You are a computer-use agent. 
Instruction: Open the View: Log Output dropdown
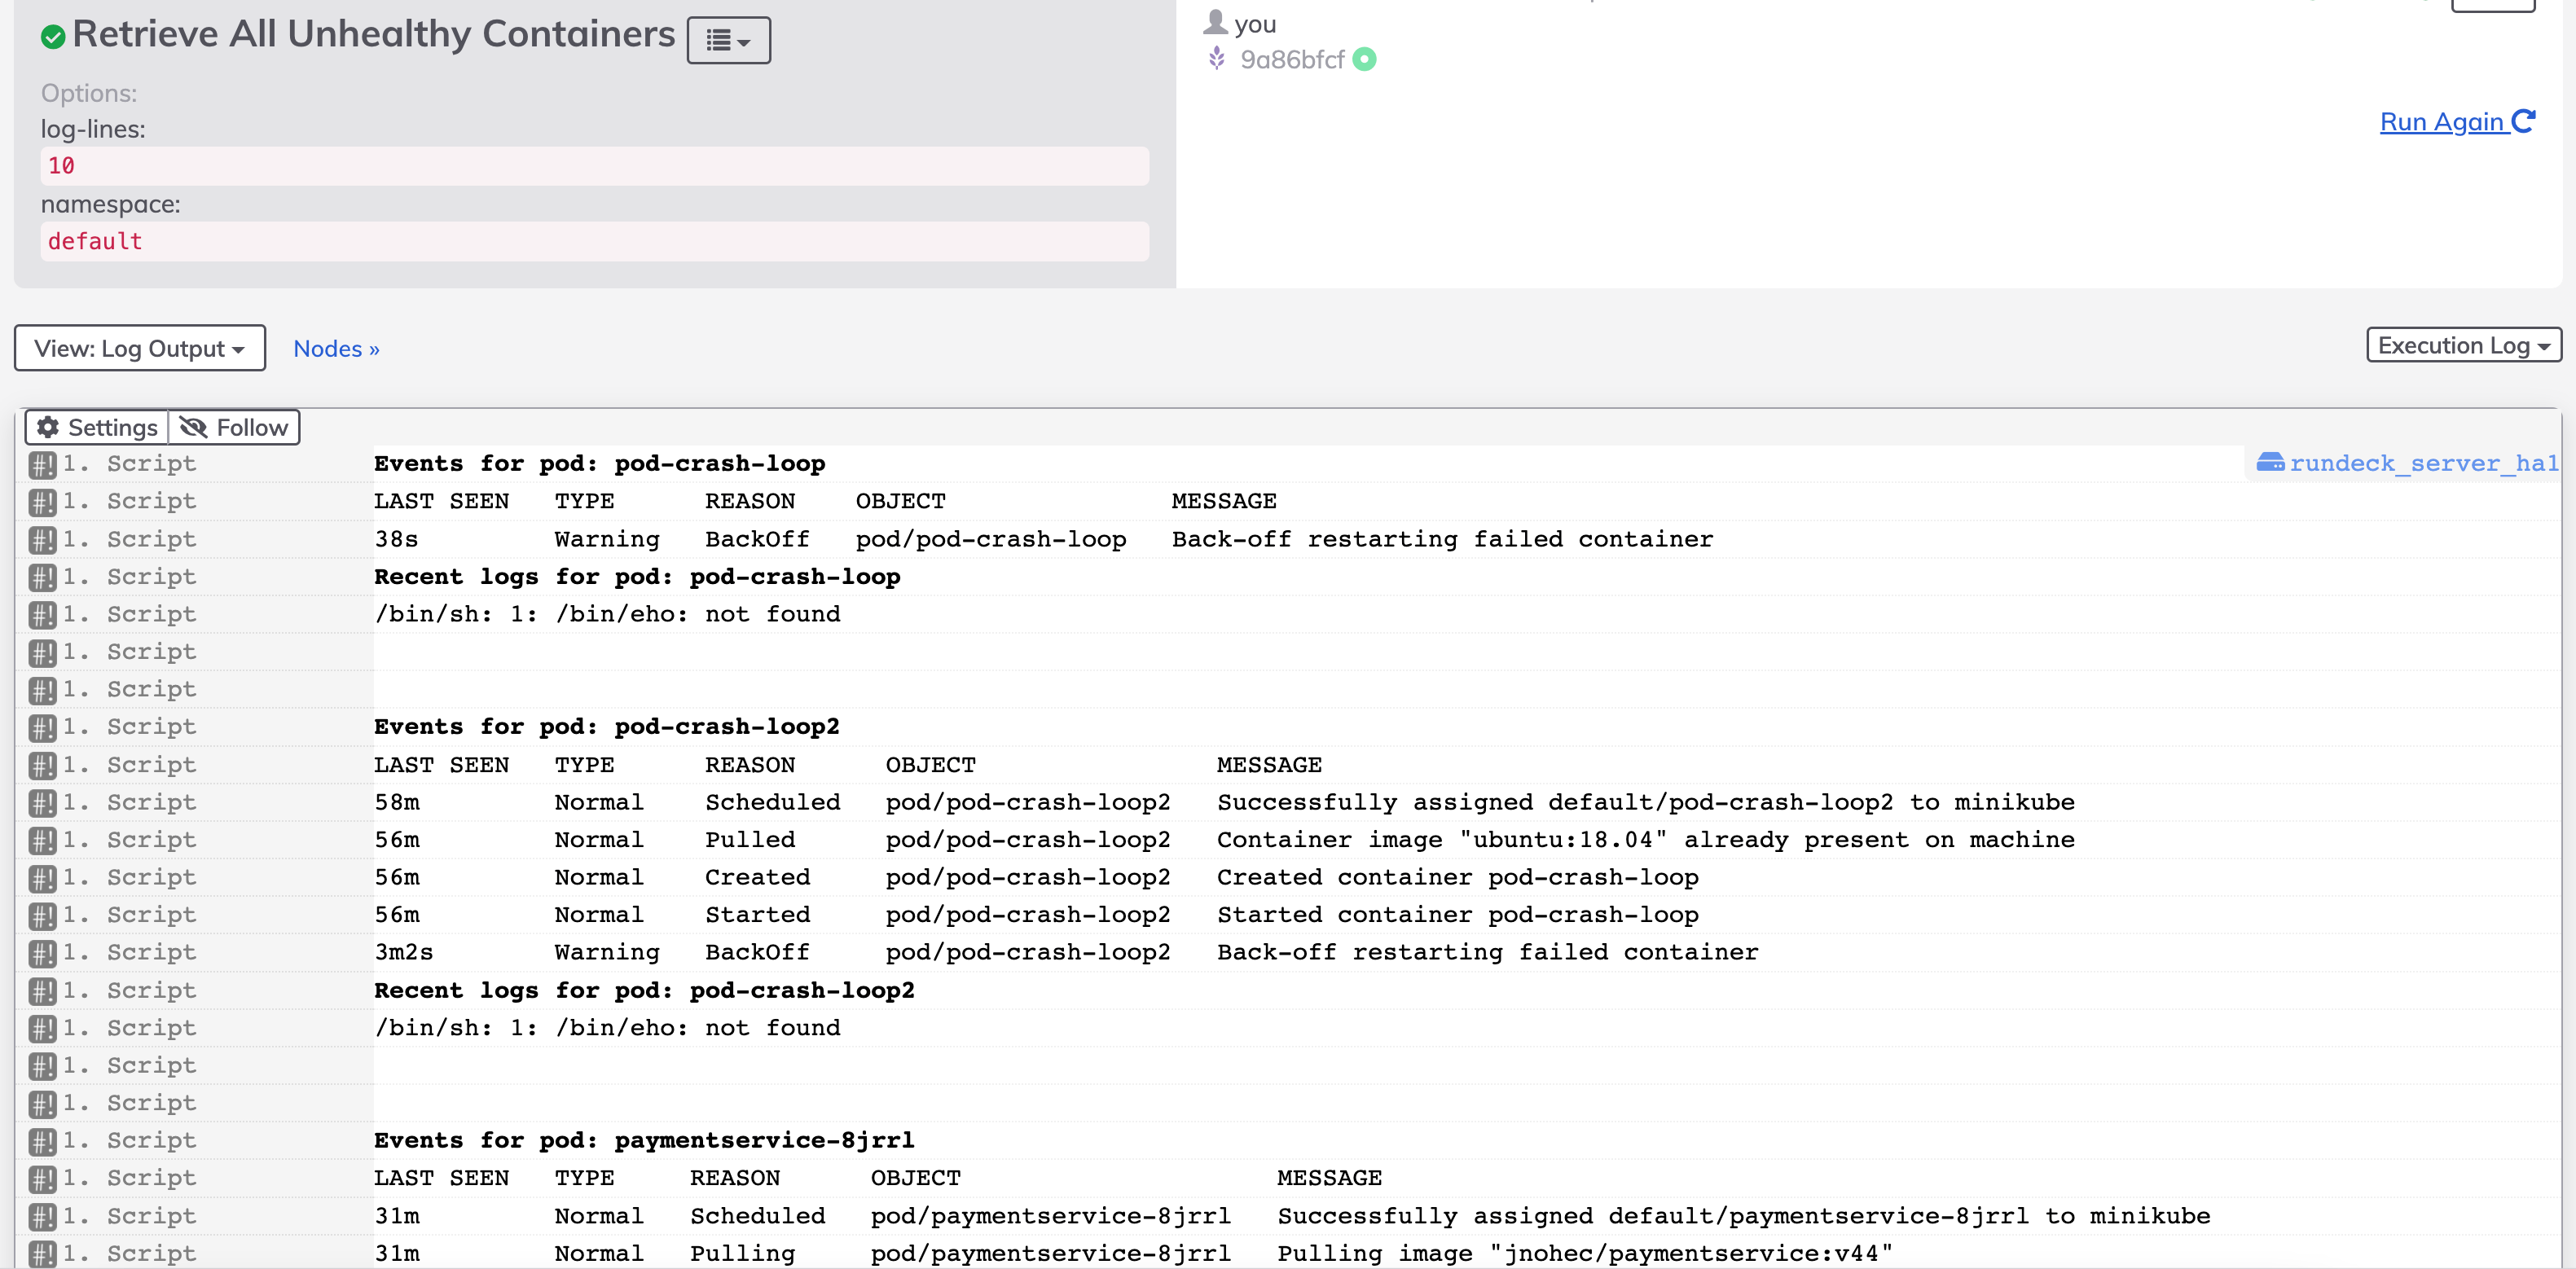pyautogui.click(x=139, y=348)
